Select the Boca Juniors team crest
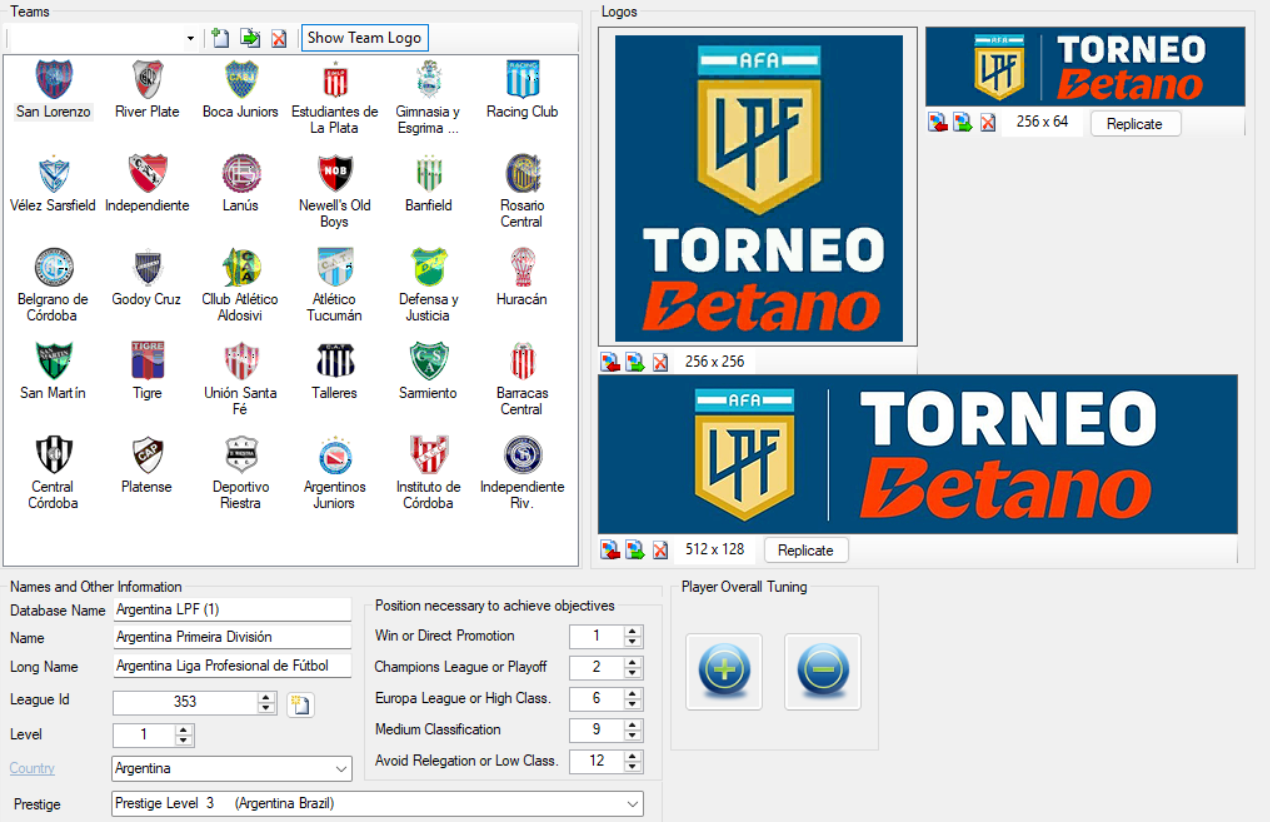The height and width of the screenshot is (822, 1270). coord(240,79)
